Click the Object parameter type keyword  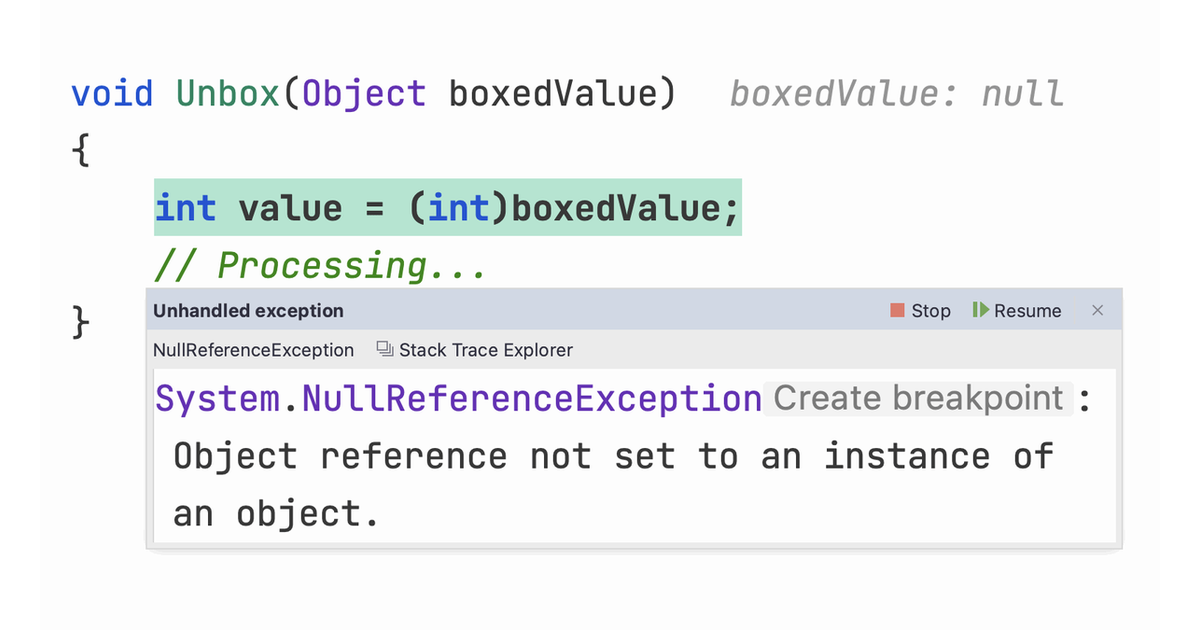(363, 93)
